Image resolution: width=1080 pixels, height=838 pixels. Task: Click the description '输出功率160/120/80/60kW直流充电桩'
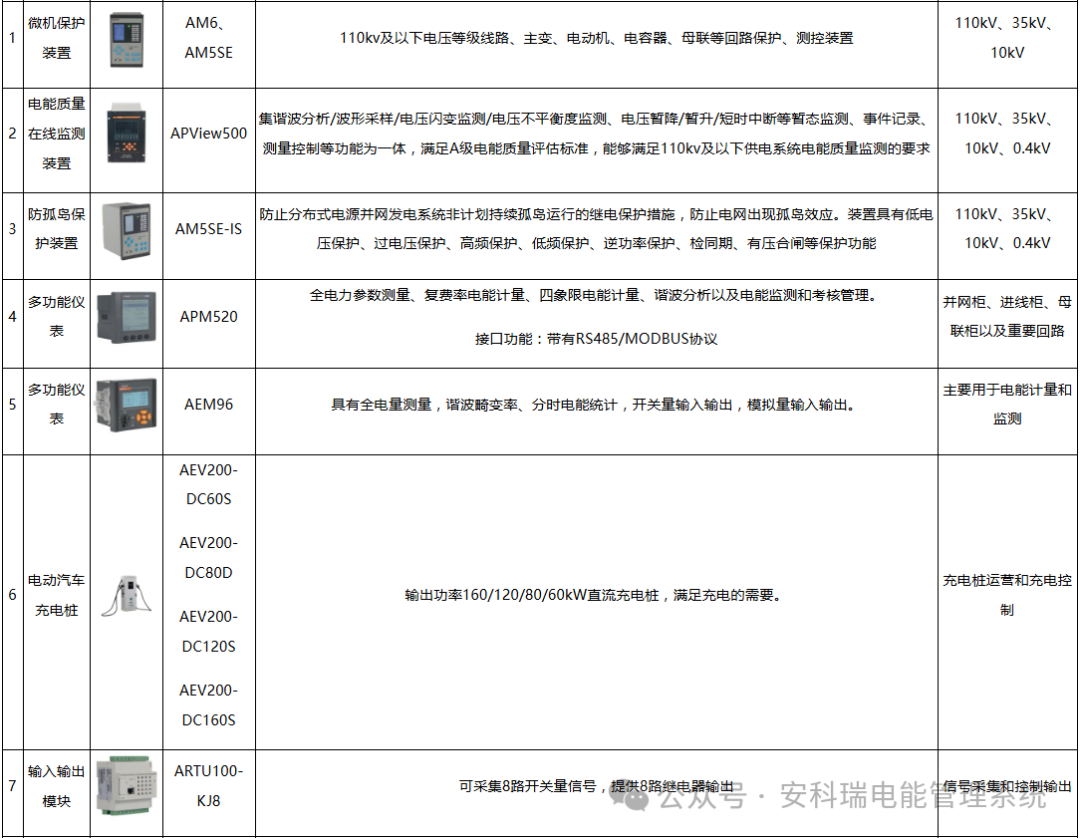point(596,596)
